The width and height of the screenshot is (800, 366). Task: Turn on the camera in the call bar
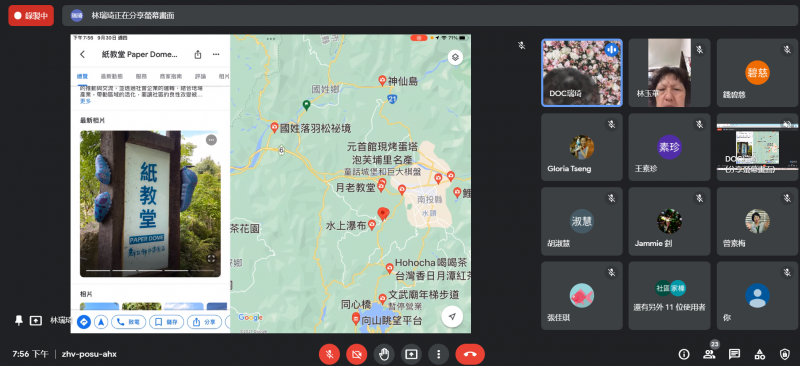357,354
